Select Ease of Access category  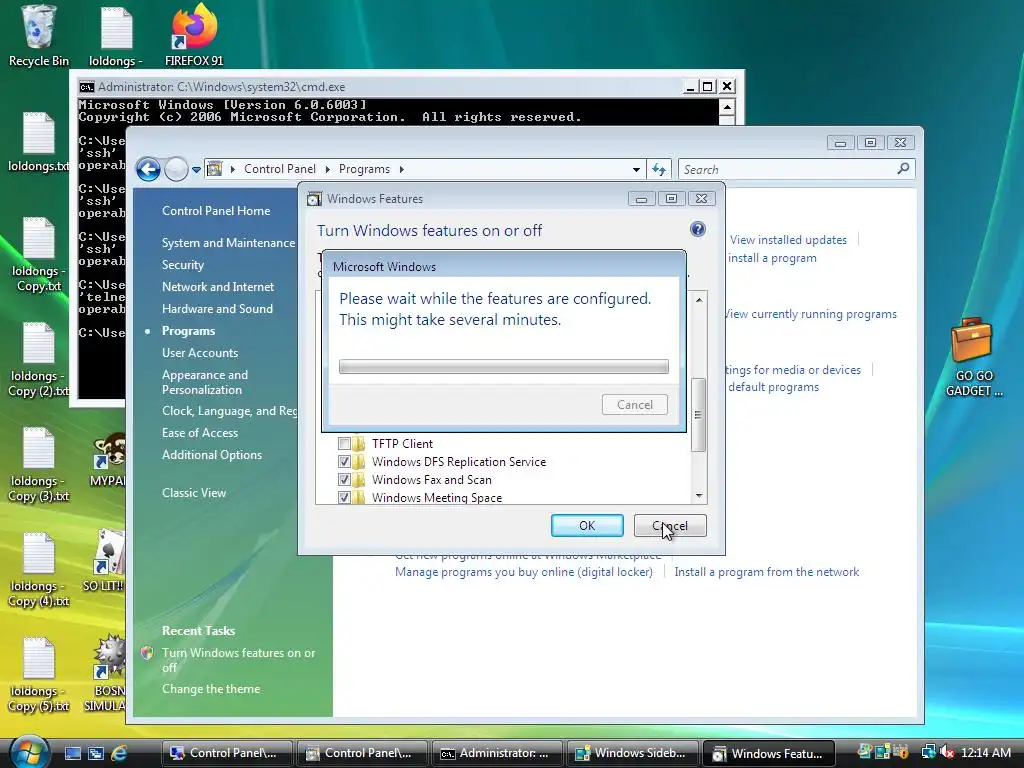tap(200, 433)
